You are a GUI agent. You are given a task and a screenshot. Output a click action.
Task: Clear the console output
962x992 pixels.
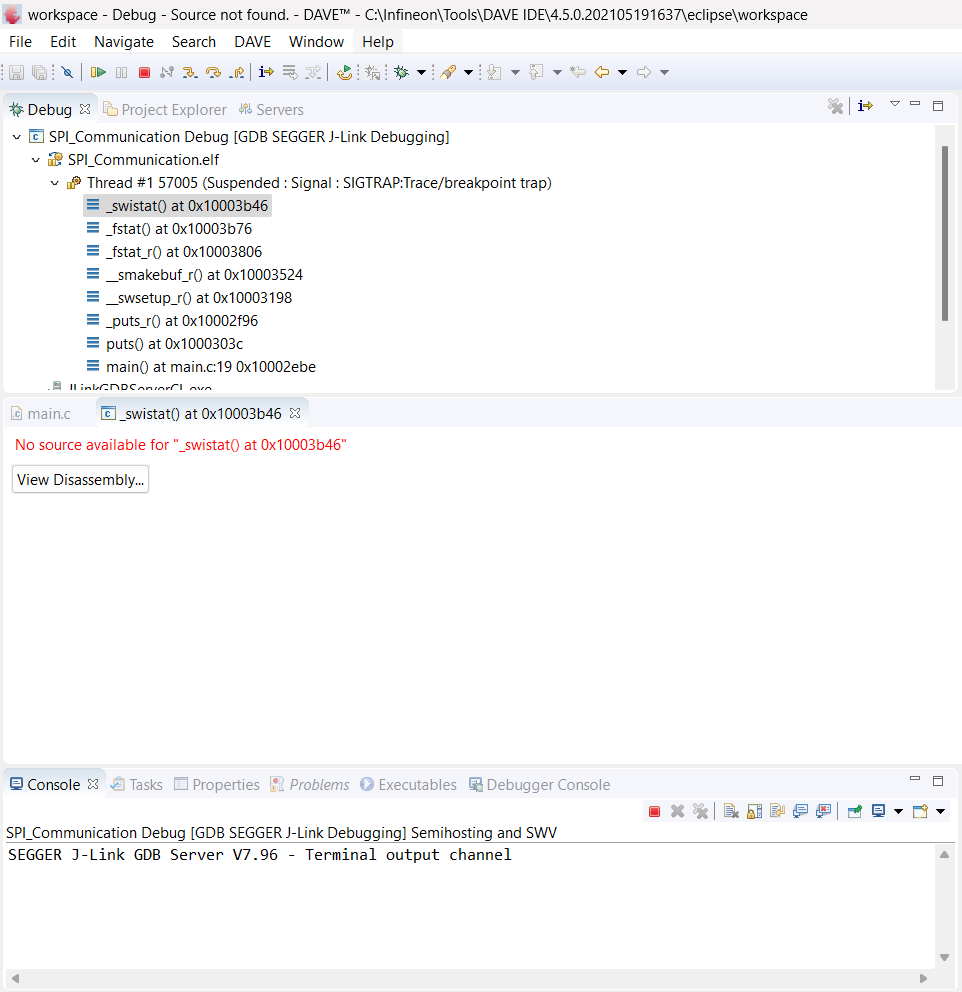click(x=731, y=811)
